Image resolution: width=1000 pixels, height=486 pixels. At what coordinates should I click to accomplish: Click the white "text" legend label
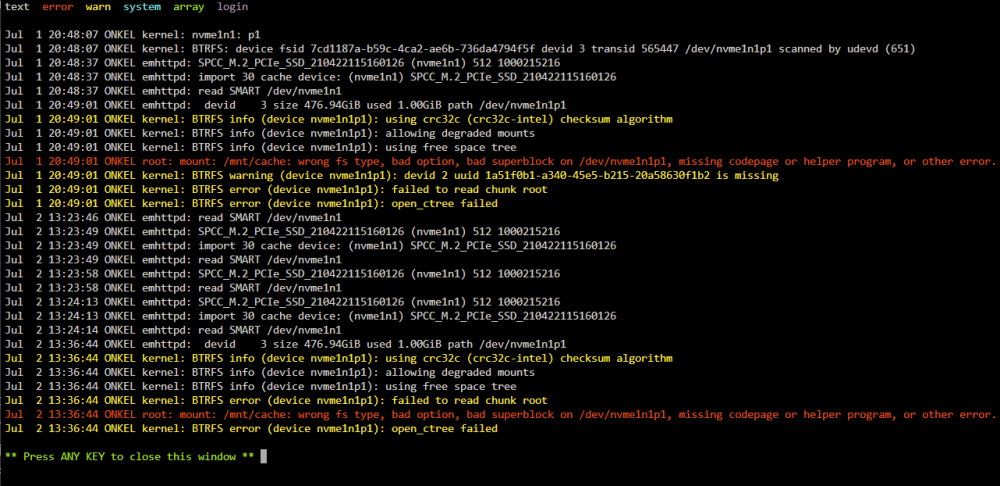click(x=17, y=7)
